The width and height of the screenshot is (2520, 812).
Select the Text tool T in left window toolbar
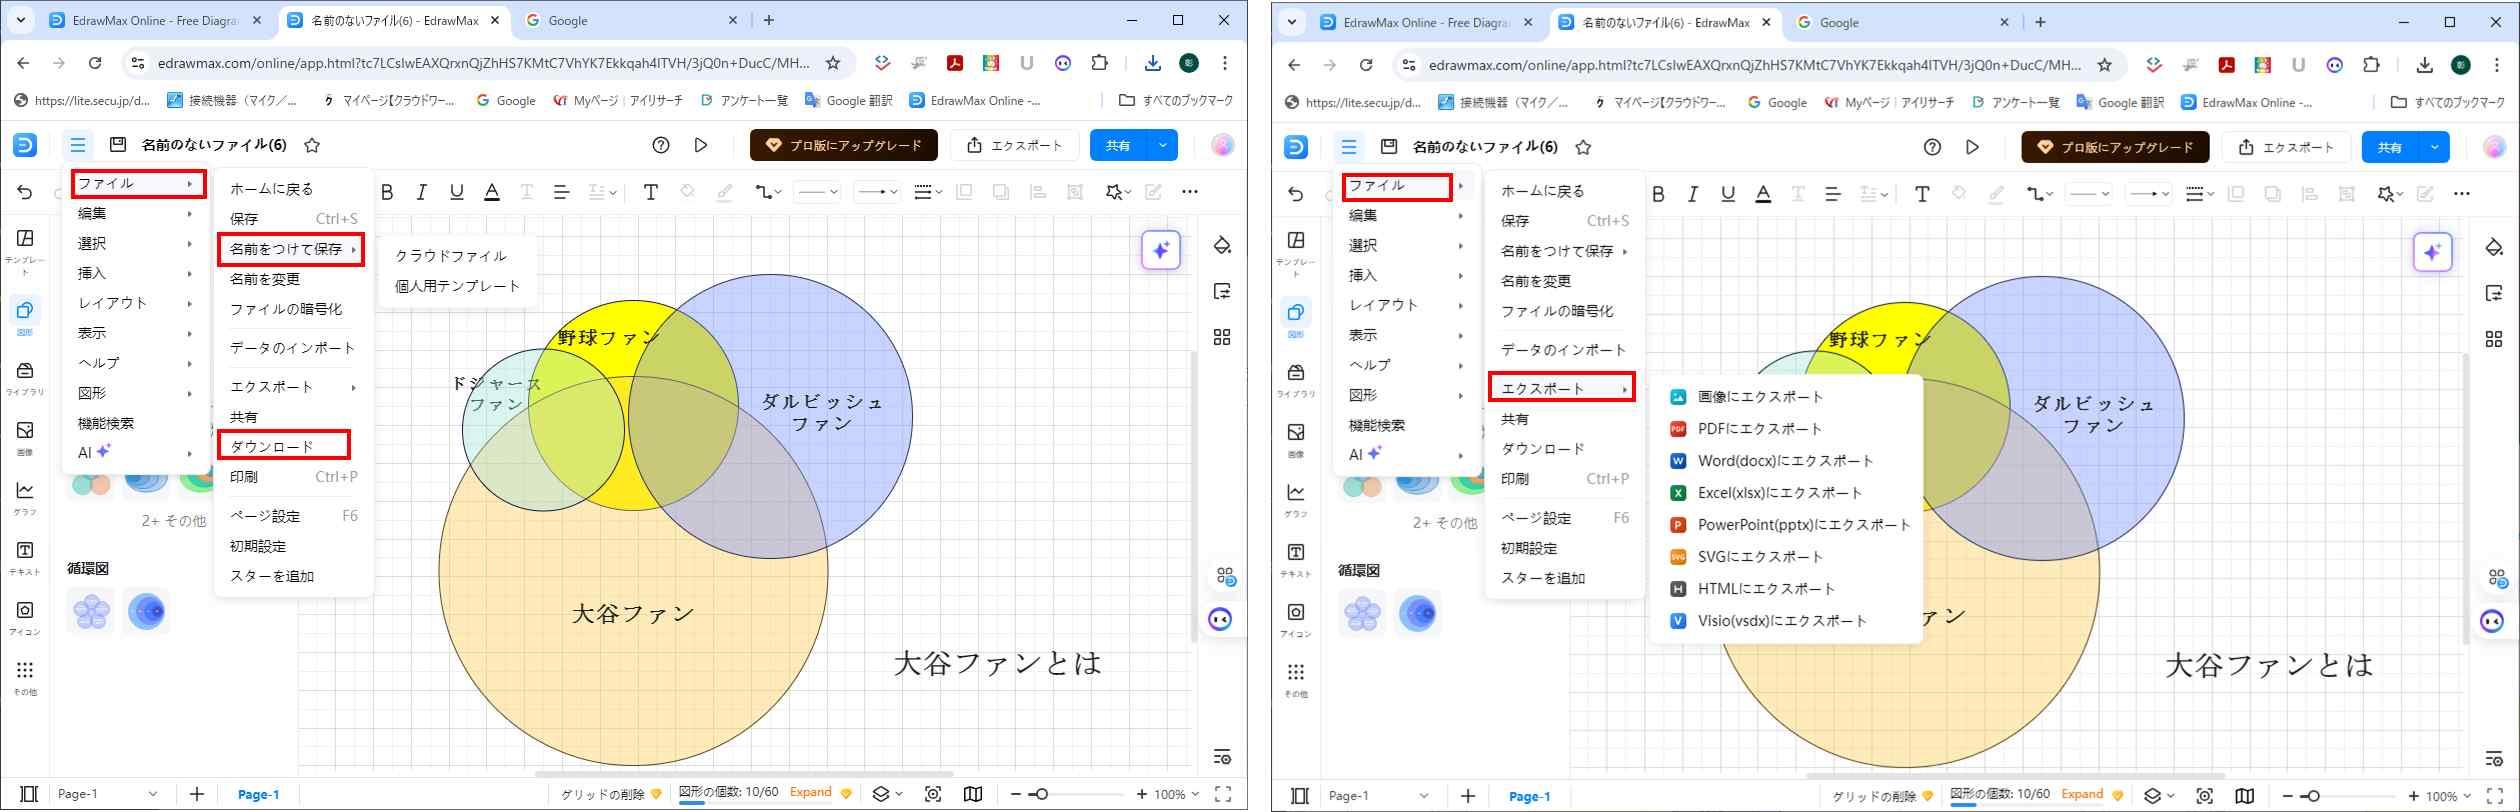(x=650, y=192)
